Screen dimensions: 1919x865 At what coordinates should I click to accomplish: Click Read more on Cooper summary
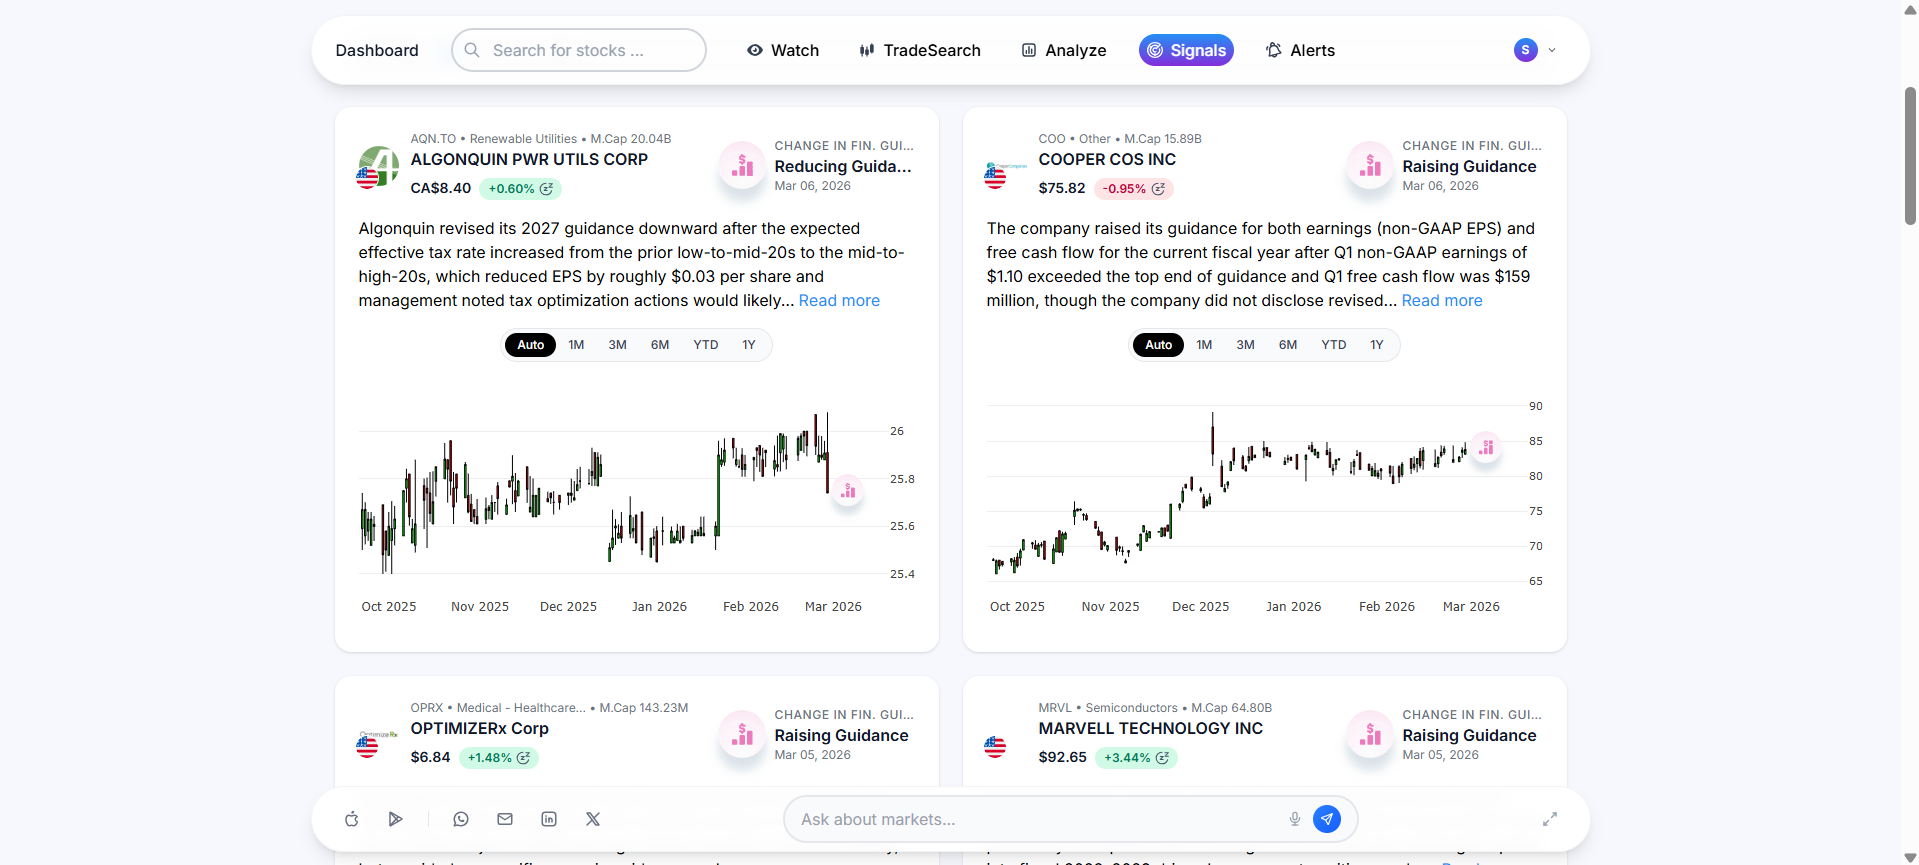1442,301
